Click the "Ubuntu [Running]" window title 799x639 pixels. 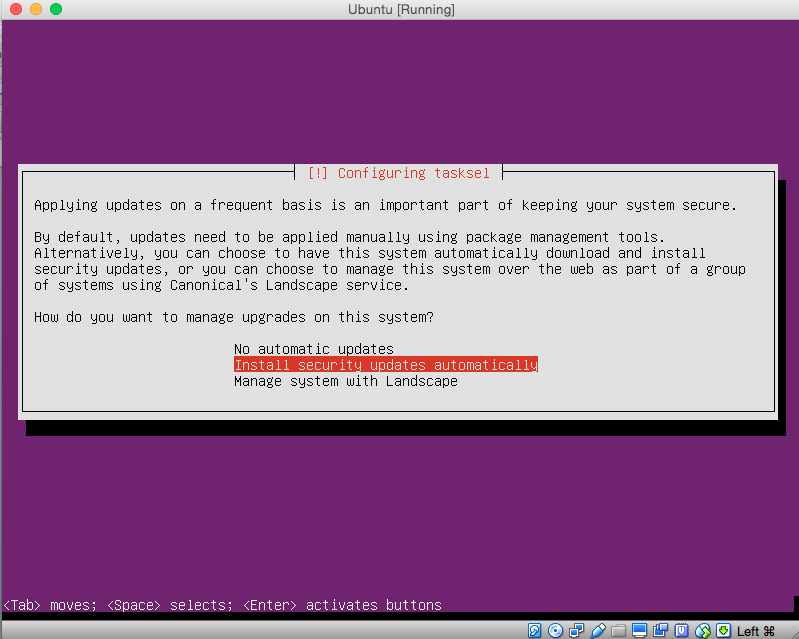[x=400, y=9]
